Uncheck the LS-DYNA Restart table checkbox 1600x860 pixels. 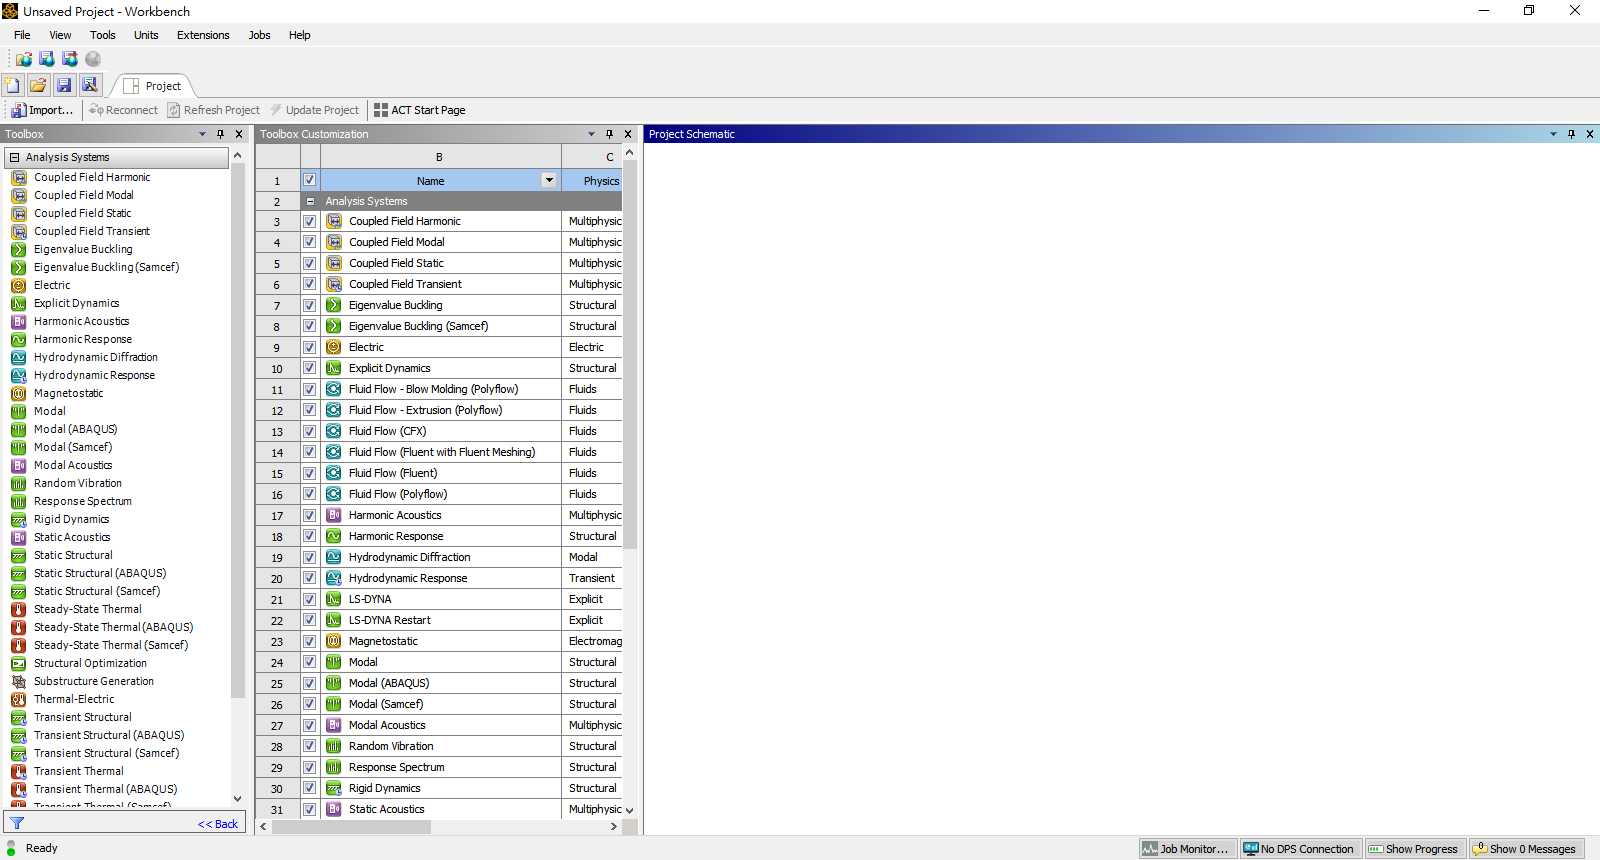click(310, 620)
